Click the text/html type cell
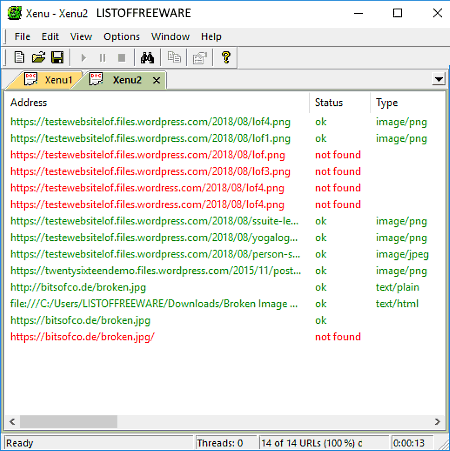 pyautogui.click(x=397, y=304)
